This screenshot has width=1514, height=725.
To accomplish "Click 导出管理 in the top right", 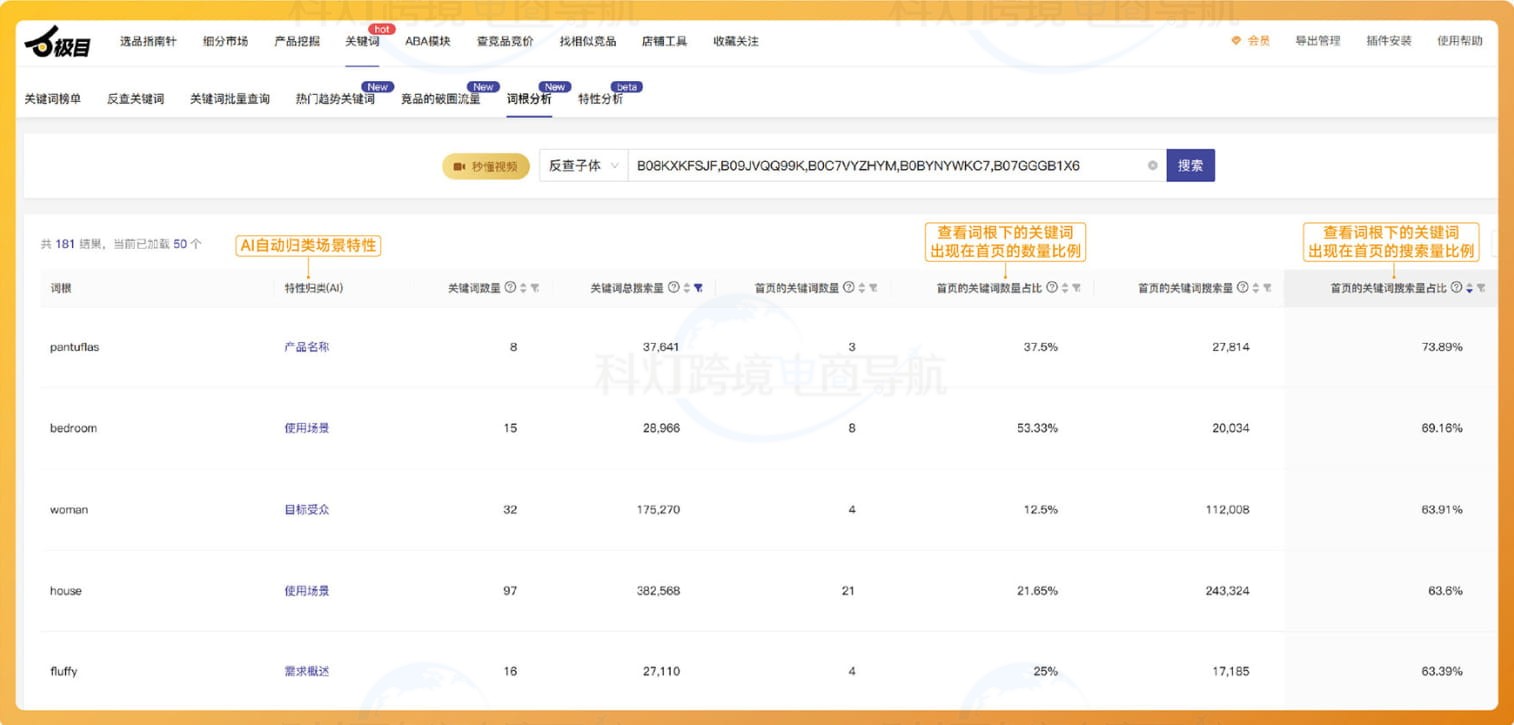I will [x=1316, y=41].
